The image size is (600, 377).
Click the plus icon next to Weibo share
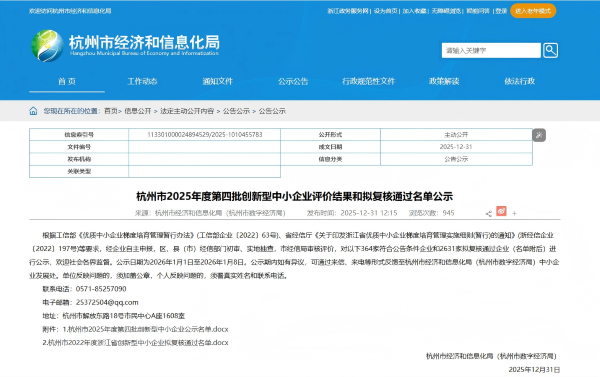point(514,214)
